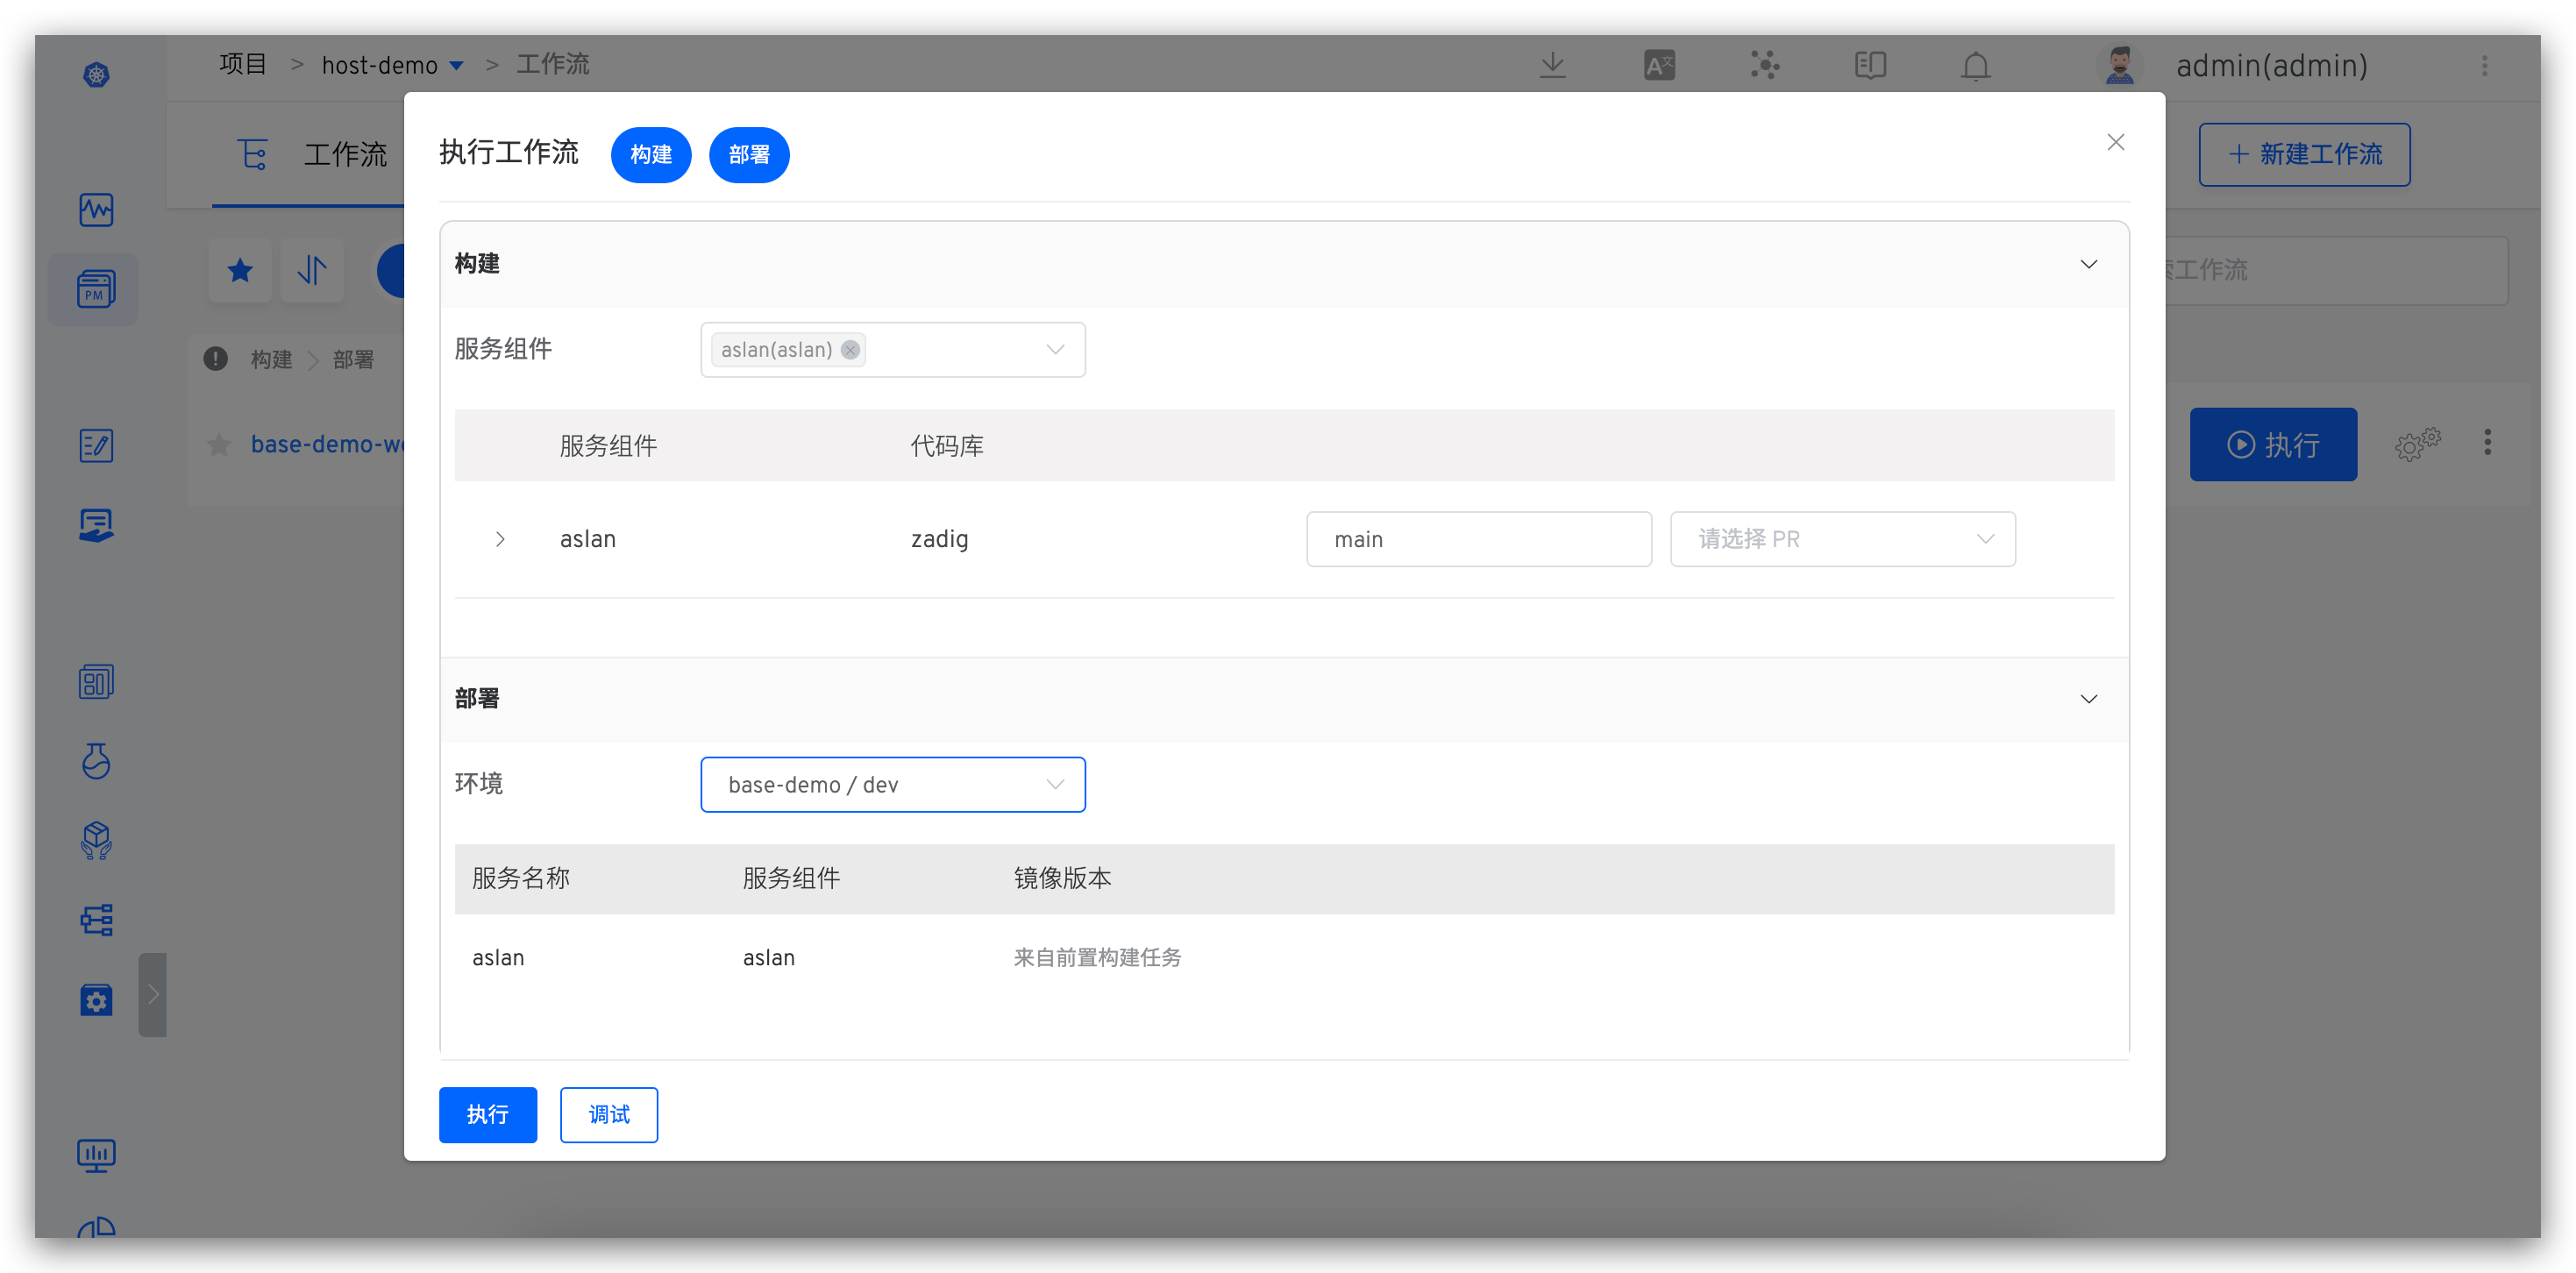Click the data overview monitor sidebar icon
Image resolution: width=2576 pixels, height=1273 pixels.
click(x=96, y=1155)
